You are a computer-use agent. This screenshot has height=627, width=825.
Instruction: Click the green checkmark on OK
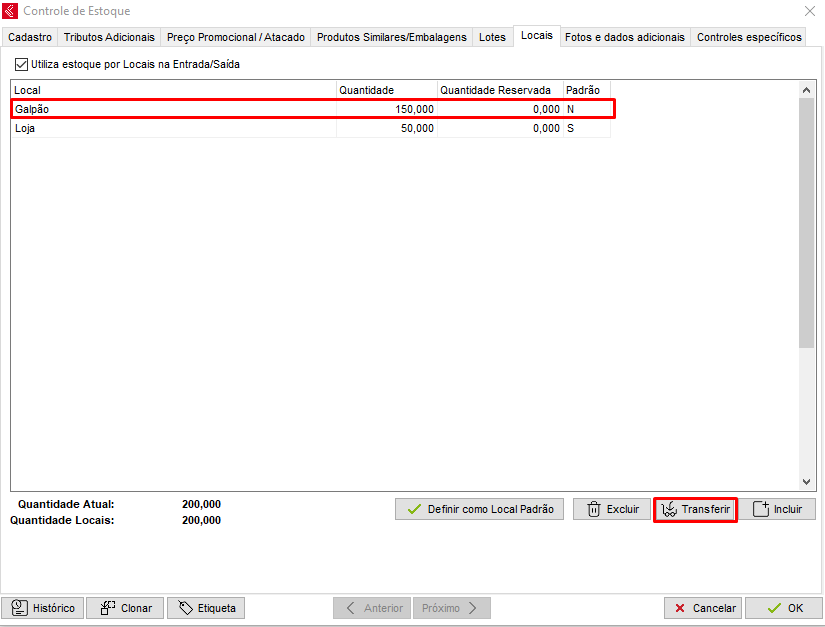tap(773, 608)
